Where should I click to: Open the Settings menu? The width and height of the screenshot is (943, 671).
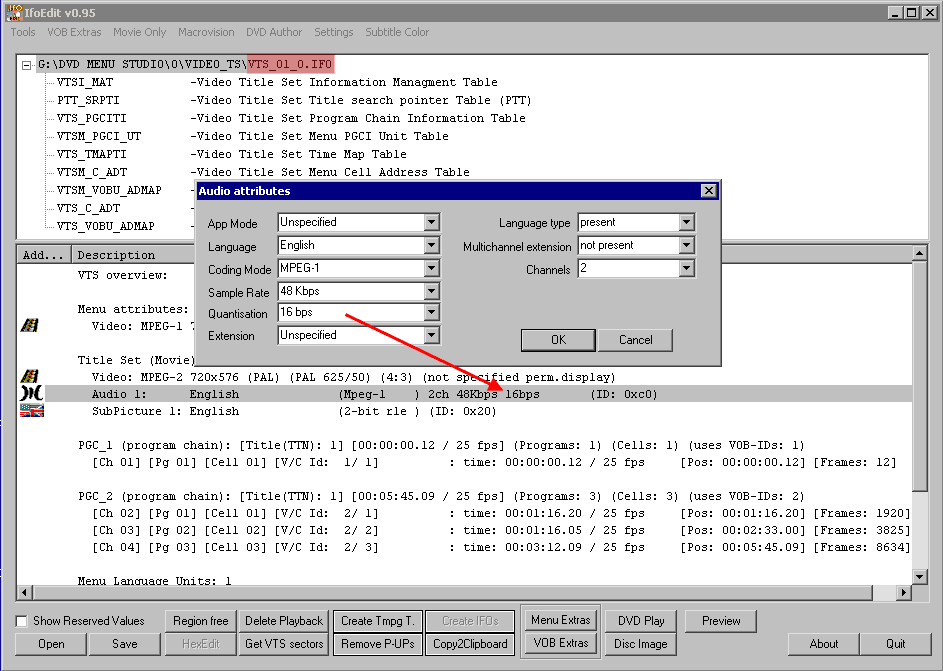click(334, 32)
